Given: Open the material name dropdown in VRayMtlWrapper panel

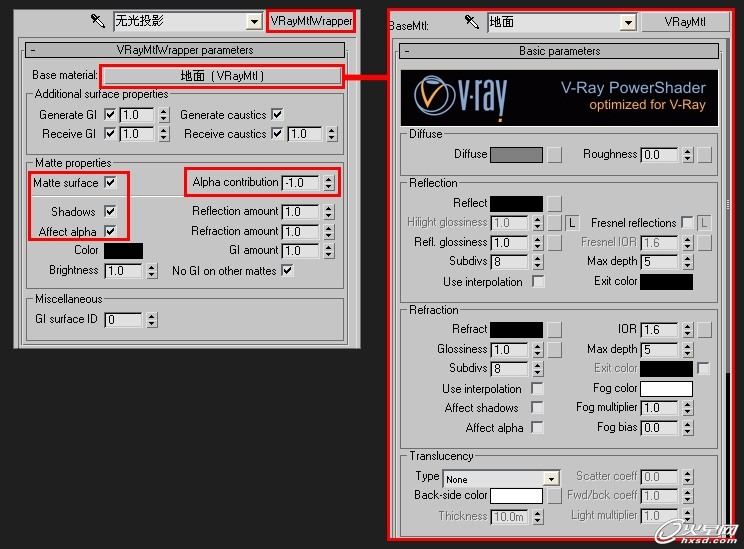Looking at the screenshot, I should 254,21.
